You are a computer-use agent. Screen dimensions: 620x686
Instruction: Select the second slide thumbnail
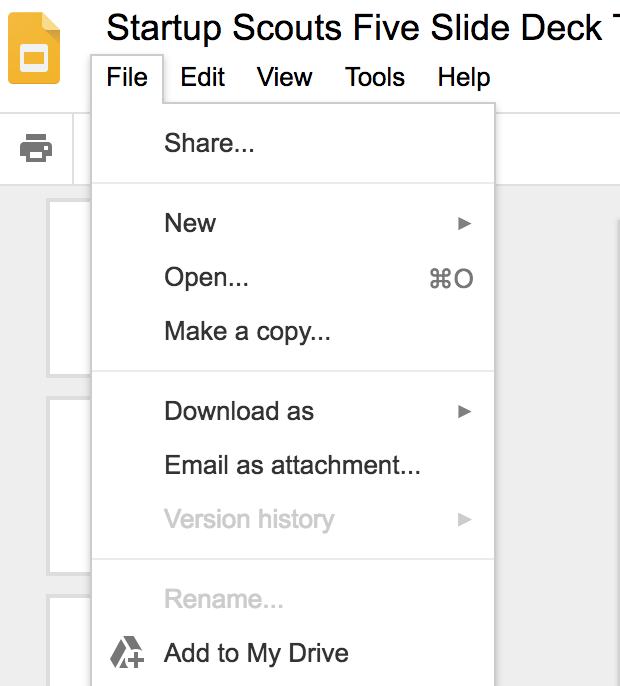point(68,485)
